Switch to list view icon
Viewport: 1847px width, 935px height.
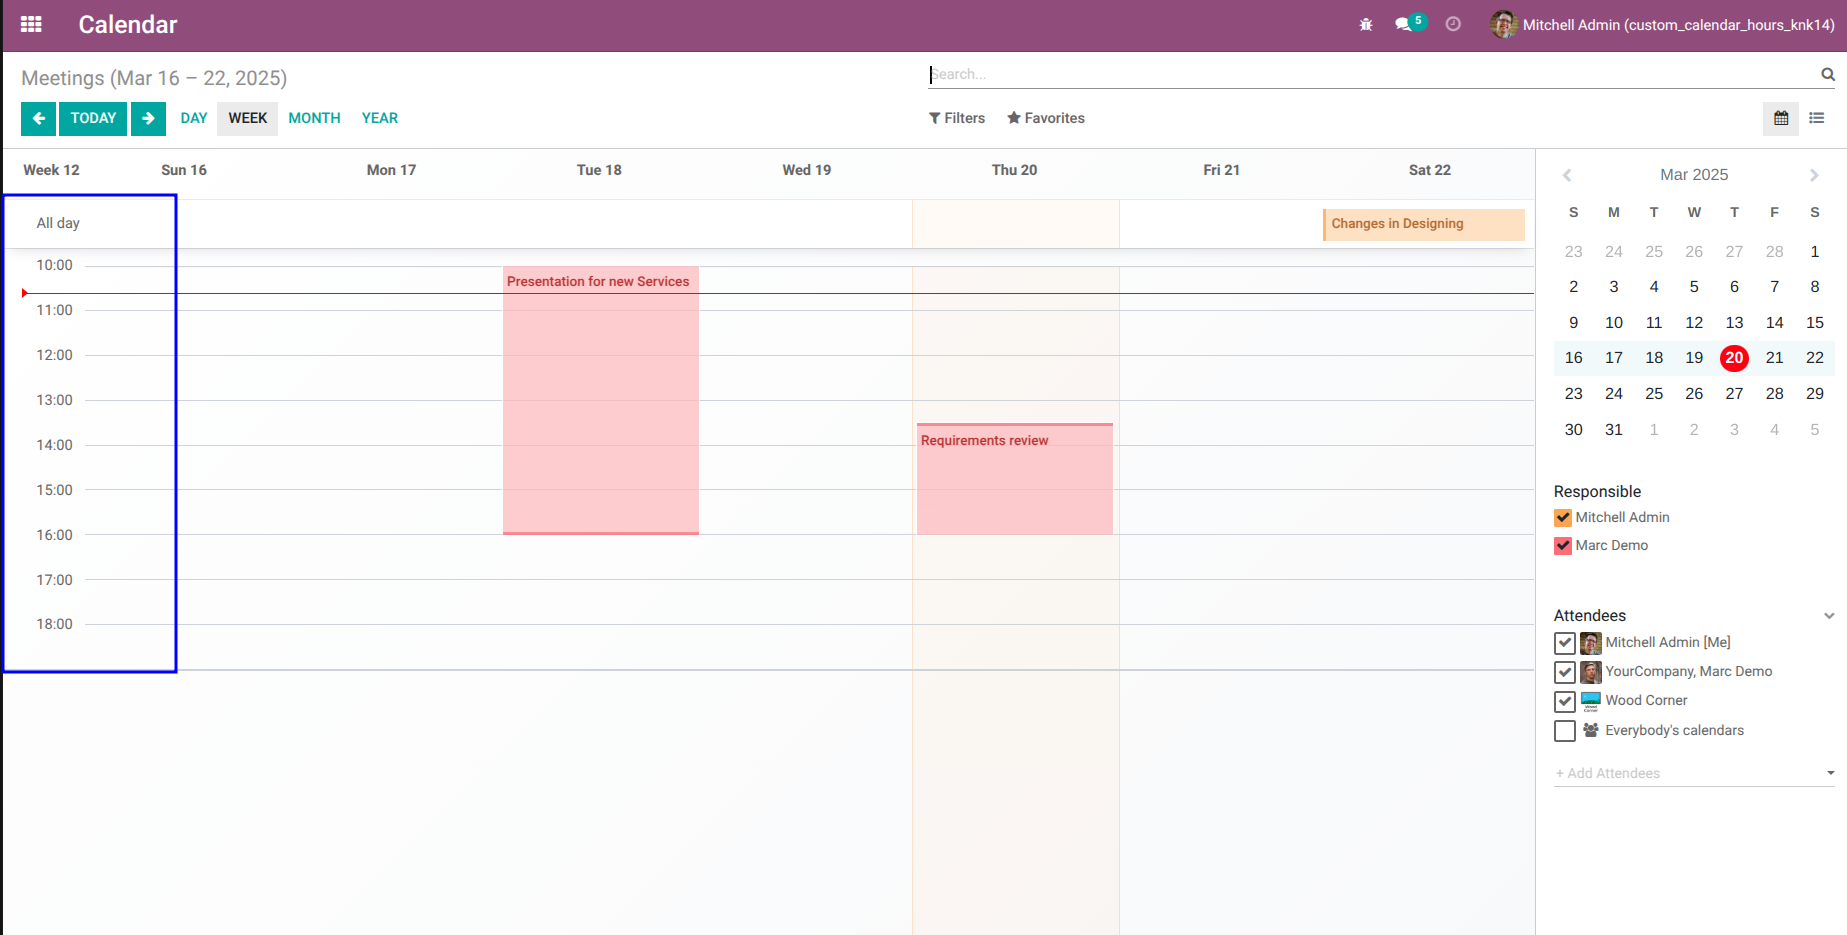[x=1817, y=118]
